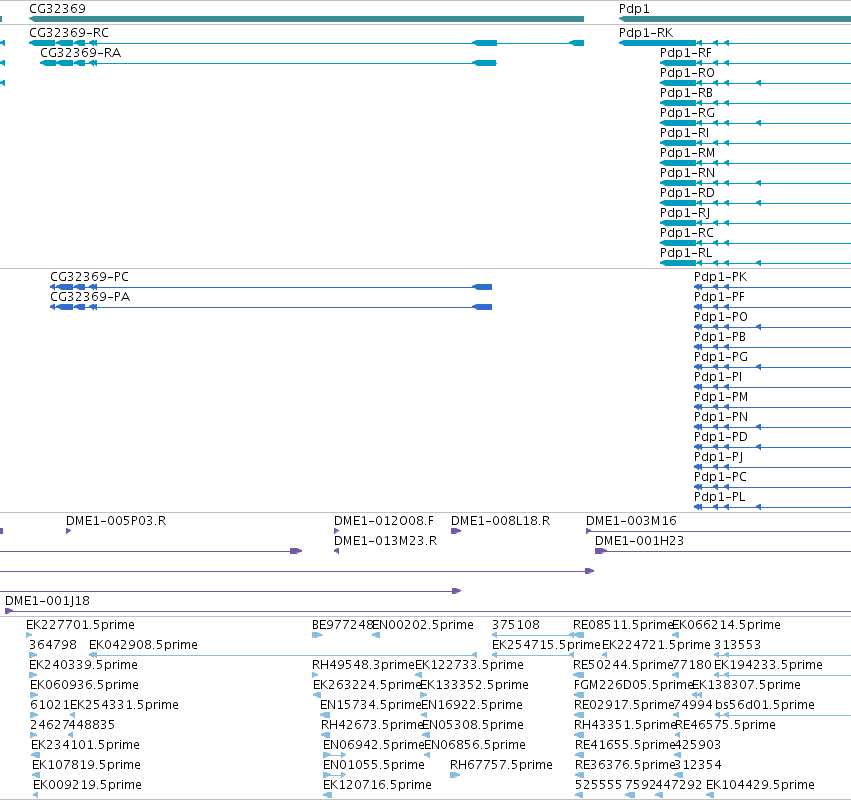The width and height of the screenshot is (851, 800).
Task: Select the EK120716.5prime EST
Action: pyautogui.click(x=377, y=785)
